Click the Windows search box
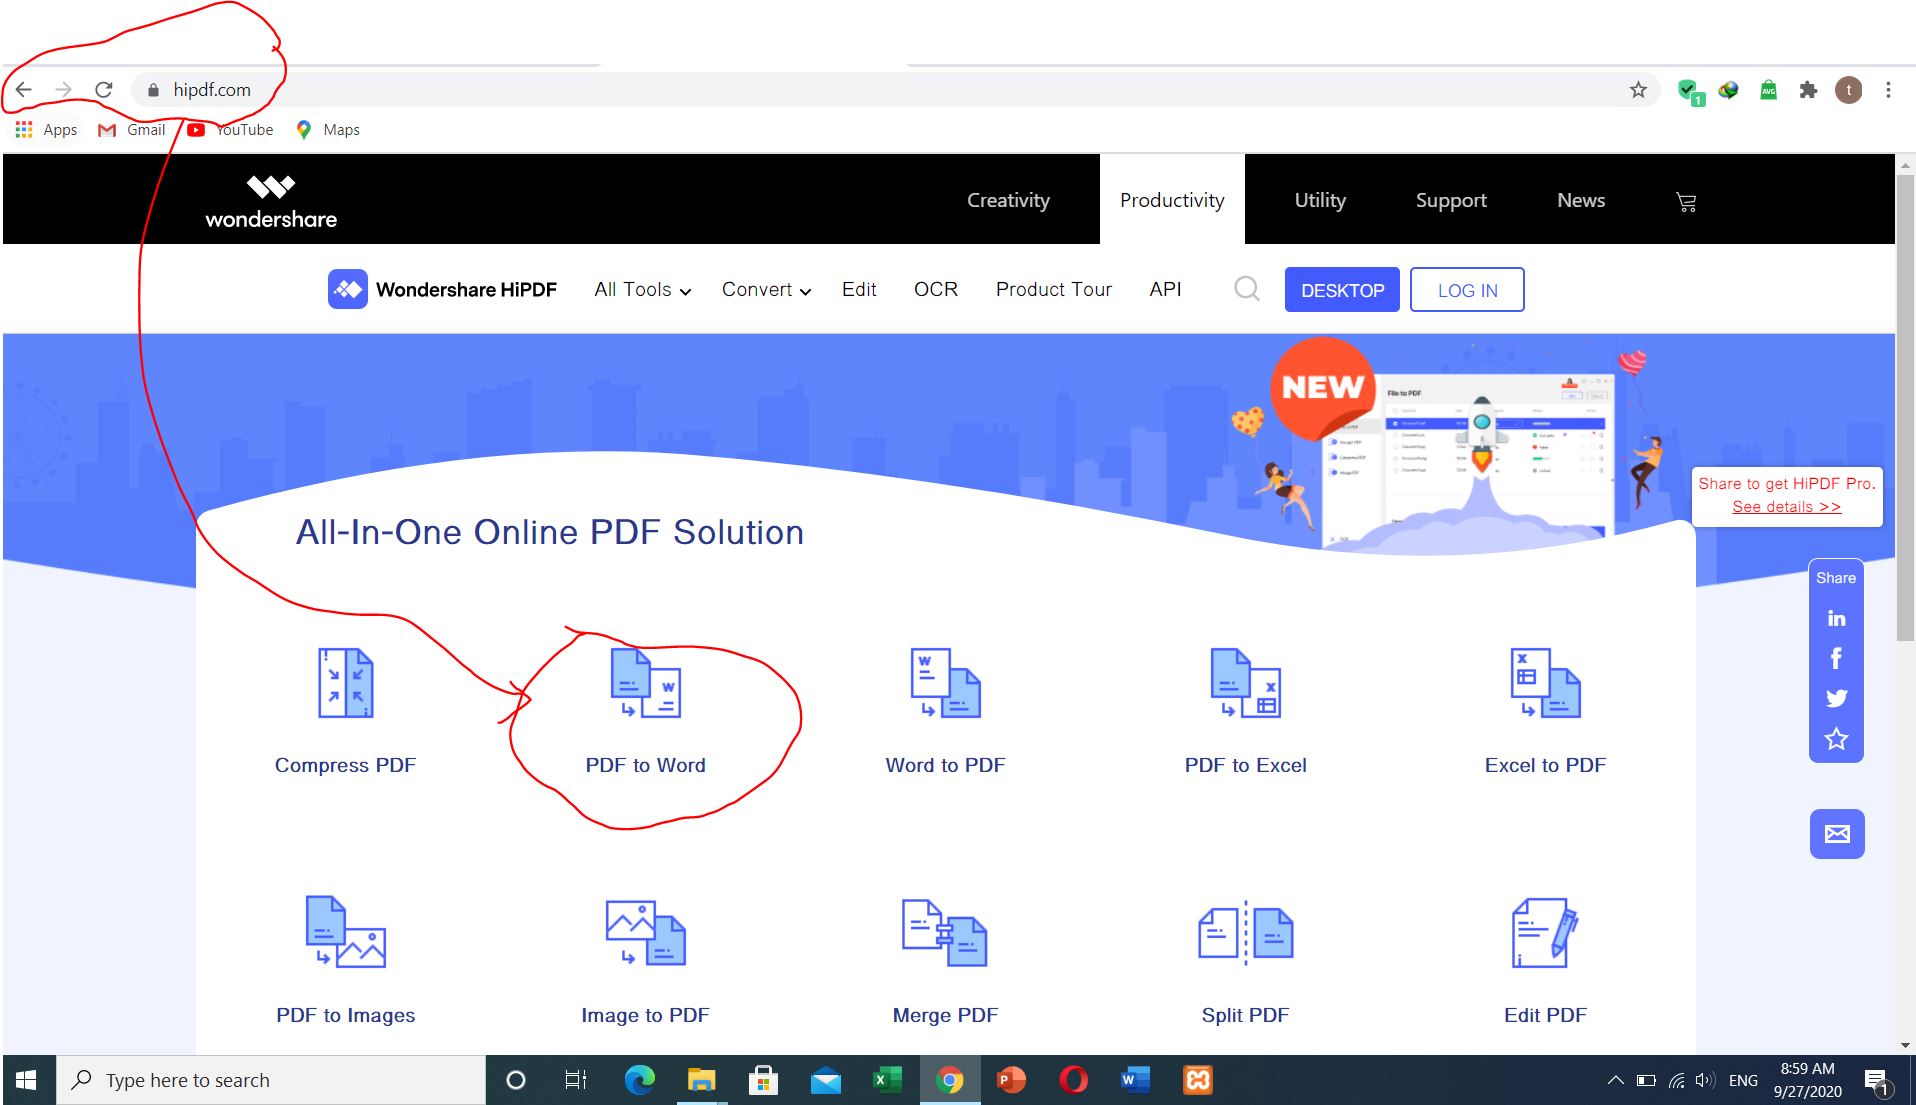1916x1105 pixels. 270,1080
